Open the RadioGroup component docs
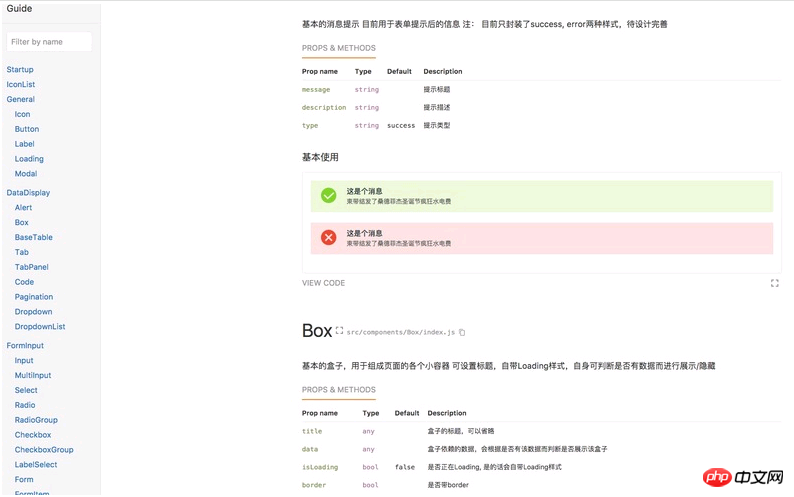The image size is (794, 497). [x=36, y=420]
